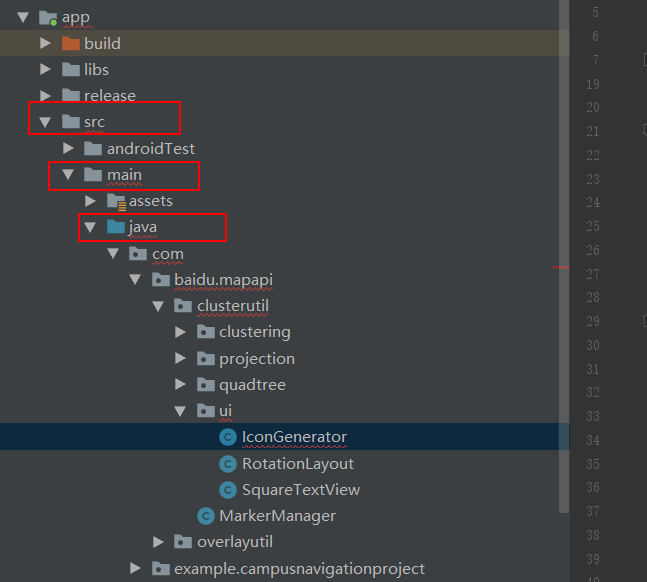
Task: Click the SquareTextView class icon
Action: pyautogui.click(x=228, y=490)
